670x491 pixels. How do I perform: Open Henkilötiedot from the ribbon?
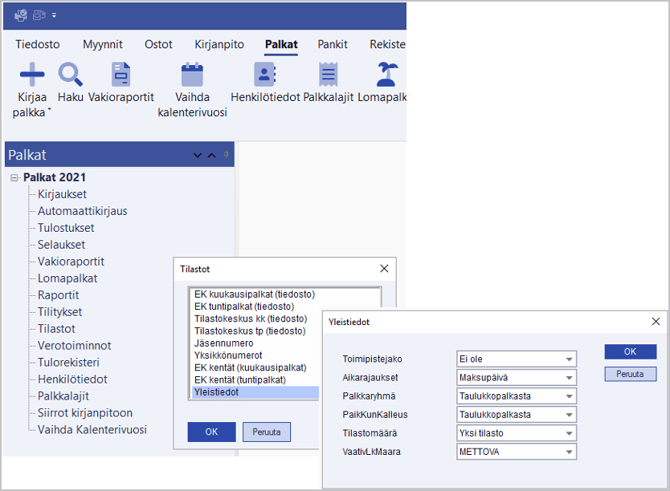pos(265,74)
